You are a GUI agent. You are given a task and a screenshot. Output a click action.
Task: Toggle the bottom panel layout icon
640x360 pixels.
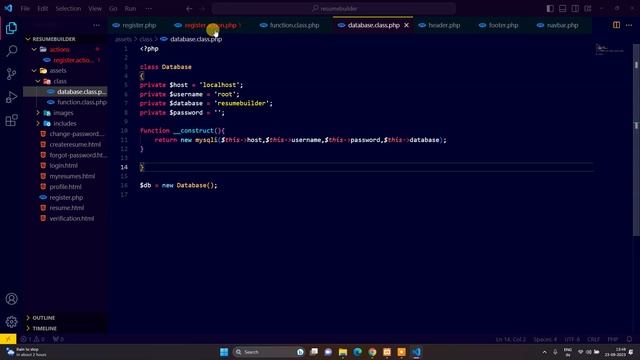562,8
